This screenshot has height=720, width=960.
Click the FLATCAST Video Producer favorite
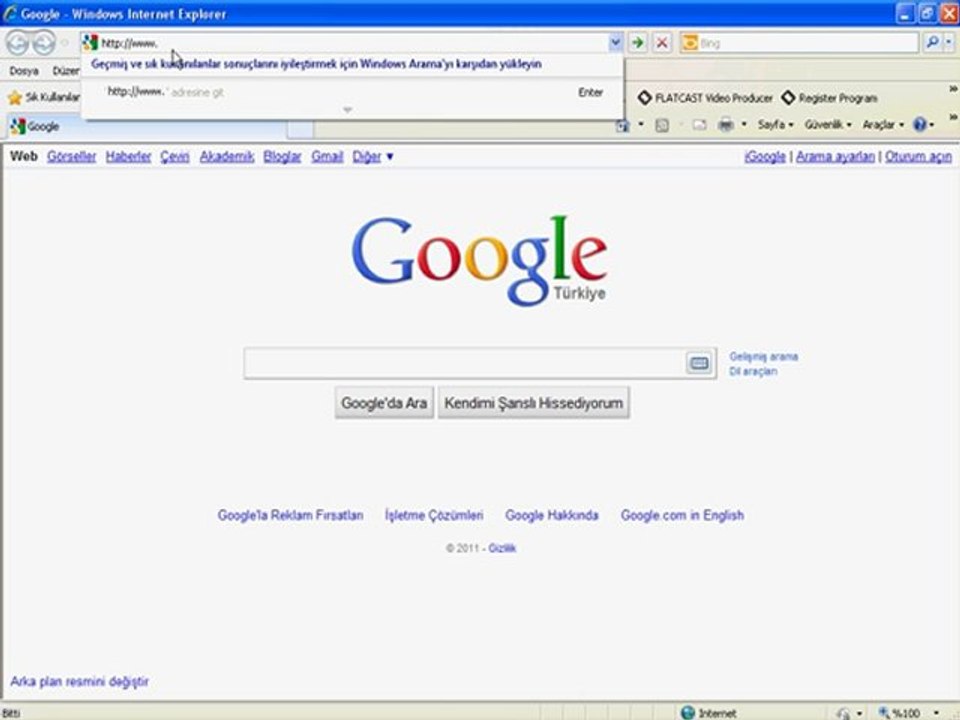point(705,98)
